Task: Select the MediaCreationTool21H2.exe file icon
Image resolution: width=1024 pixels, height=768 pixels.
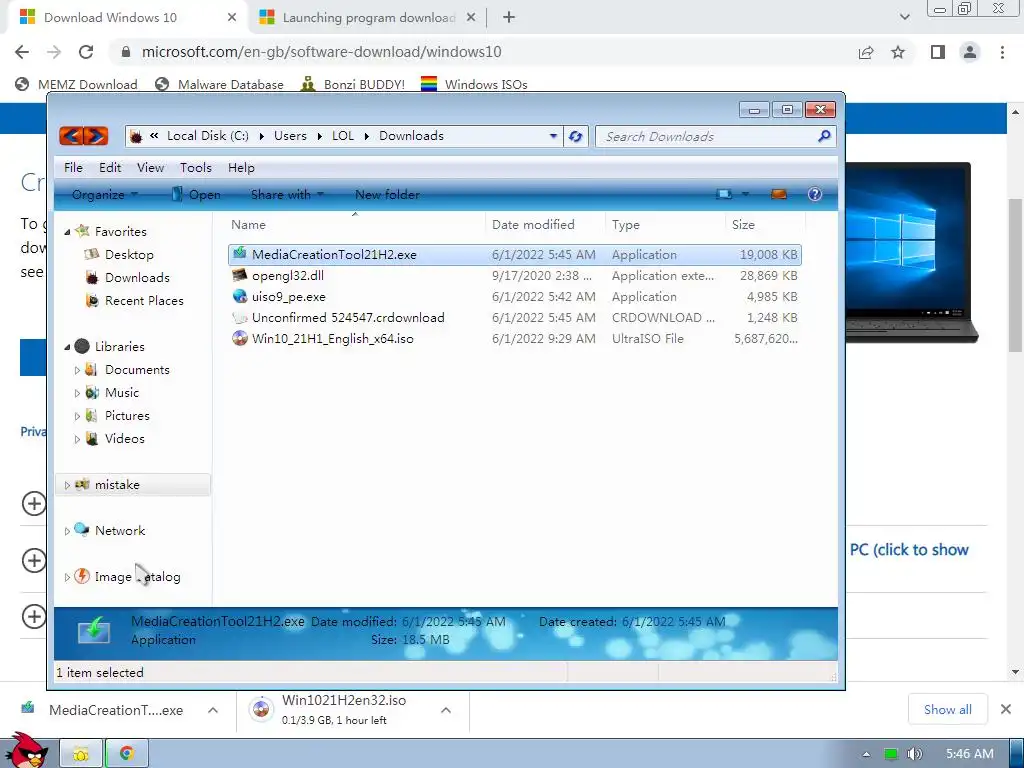Action: (x=240, y=254)
